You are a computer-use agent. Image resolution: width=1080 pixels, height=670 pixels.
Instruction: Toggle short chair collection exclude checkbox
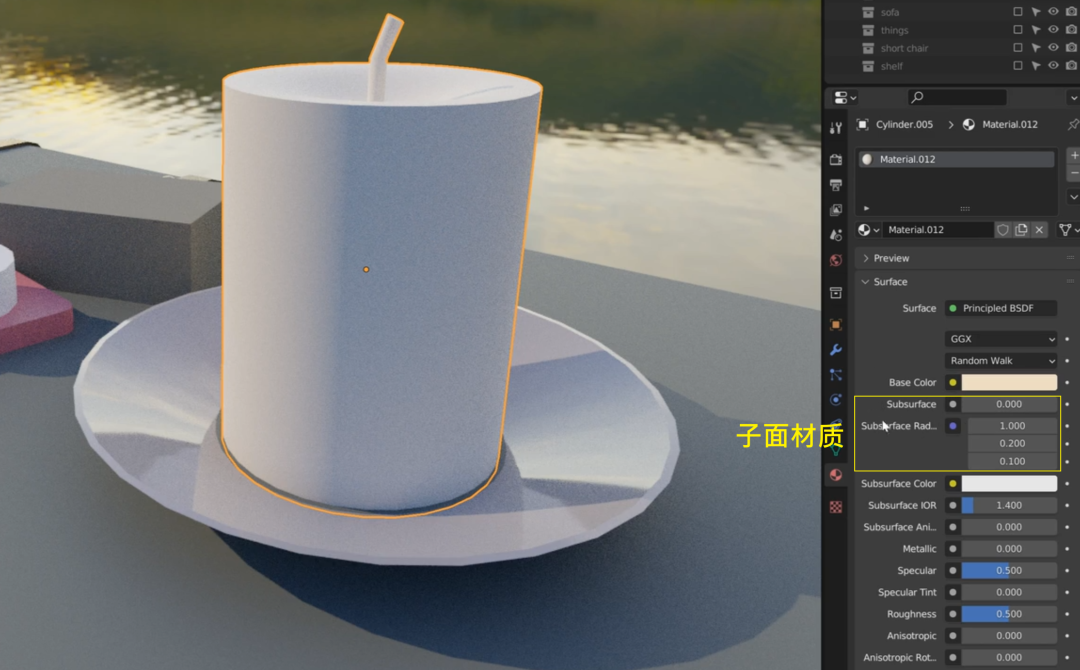1017,48
